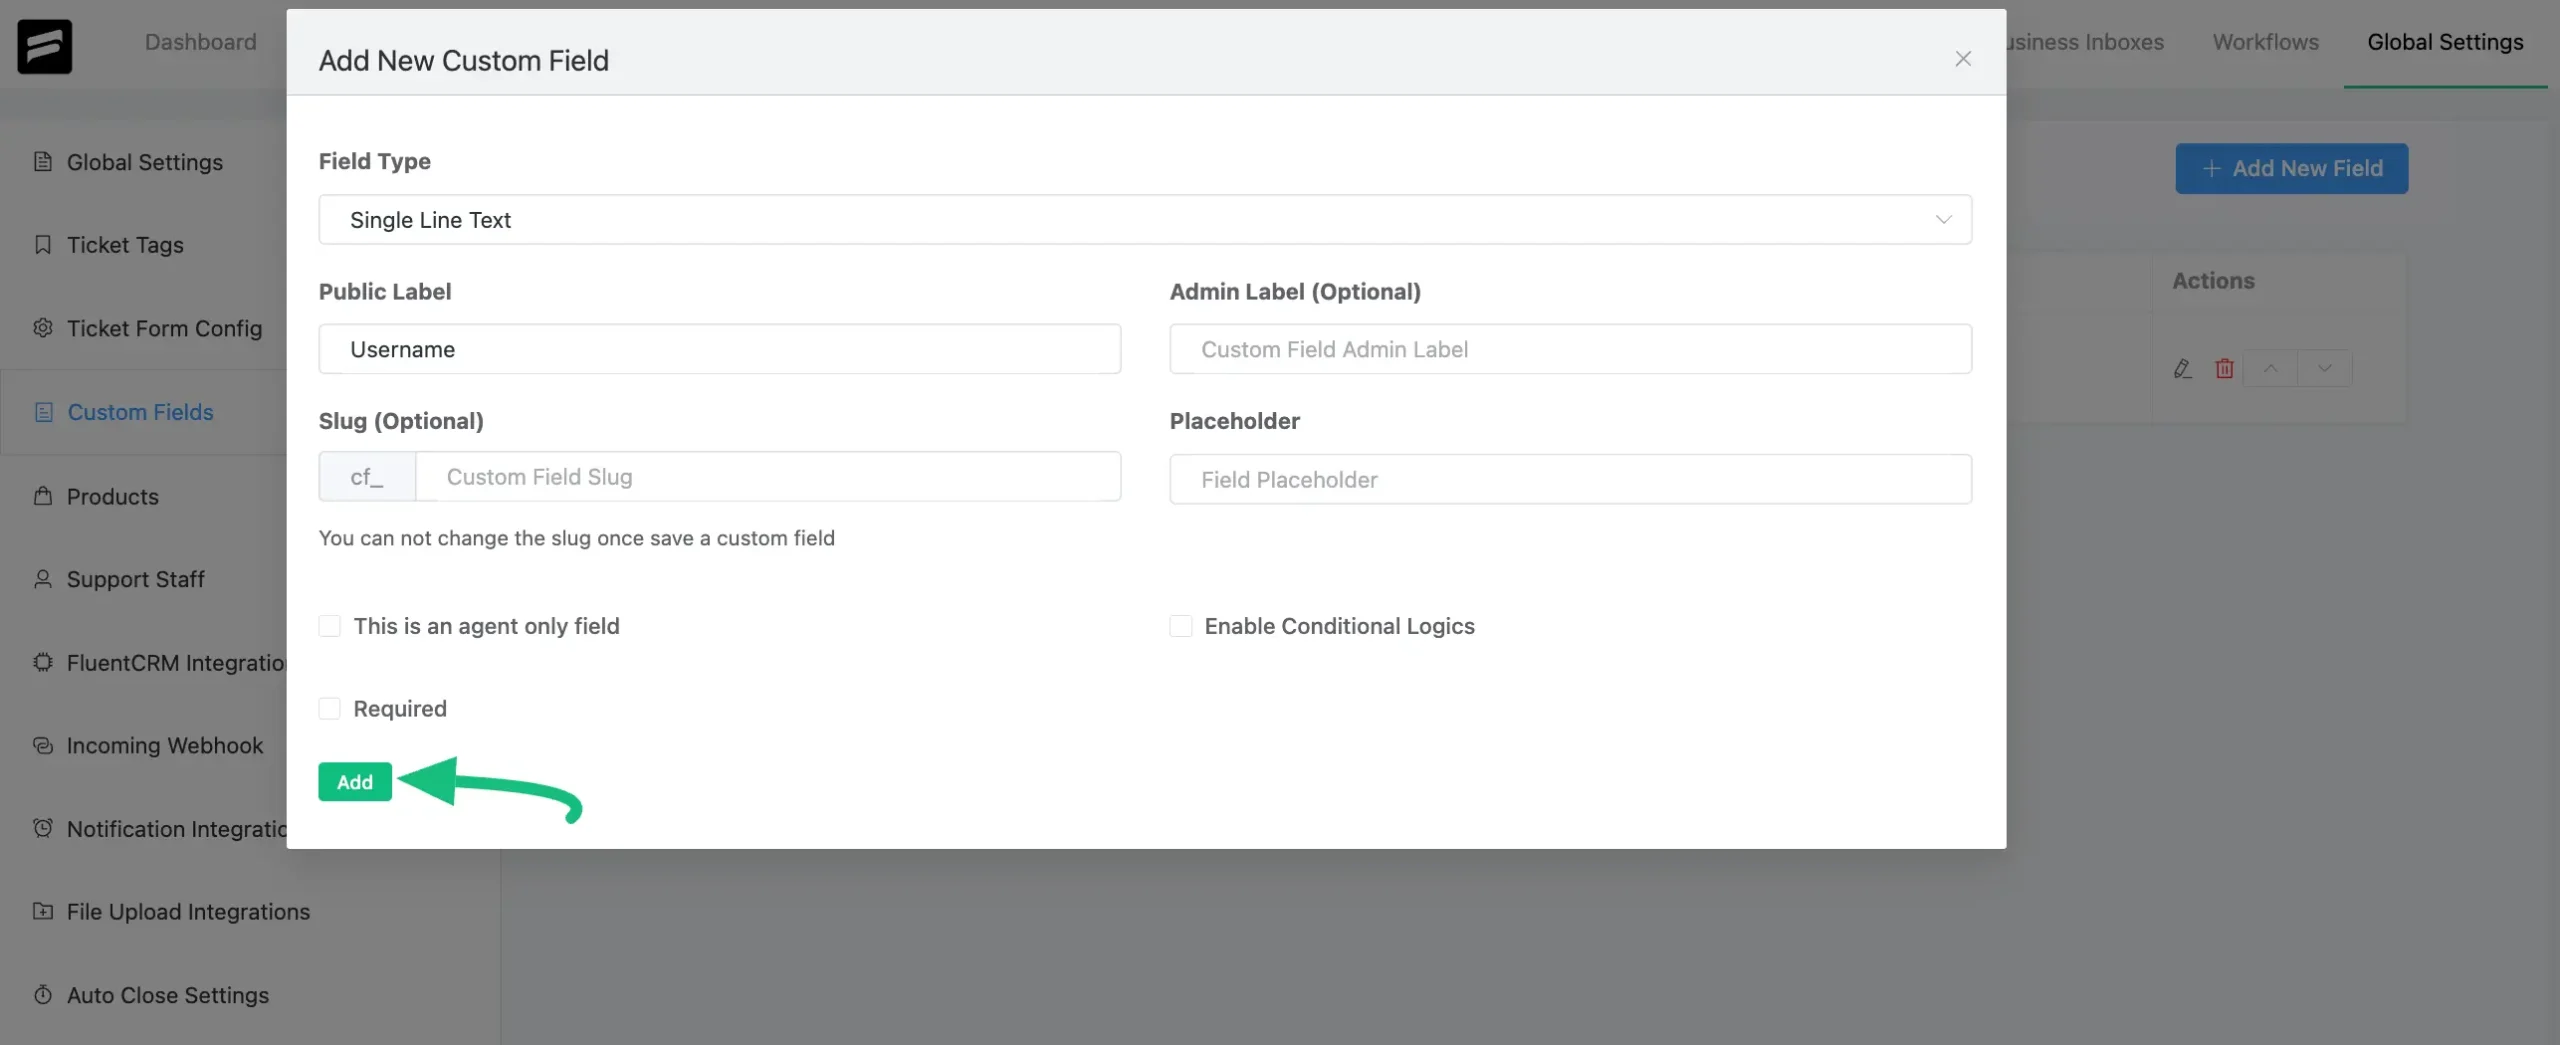Click the Incoming Webhook icon
Image resolution: width=2560 pixels, height=1045 pixels.
click(x=43, y=745)
